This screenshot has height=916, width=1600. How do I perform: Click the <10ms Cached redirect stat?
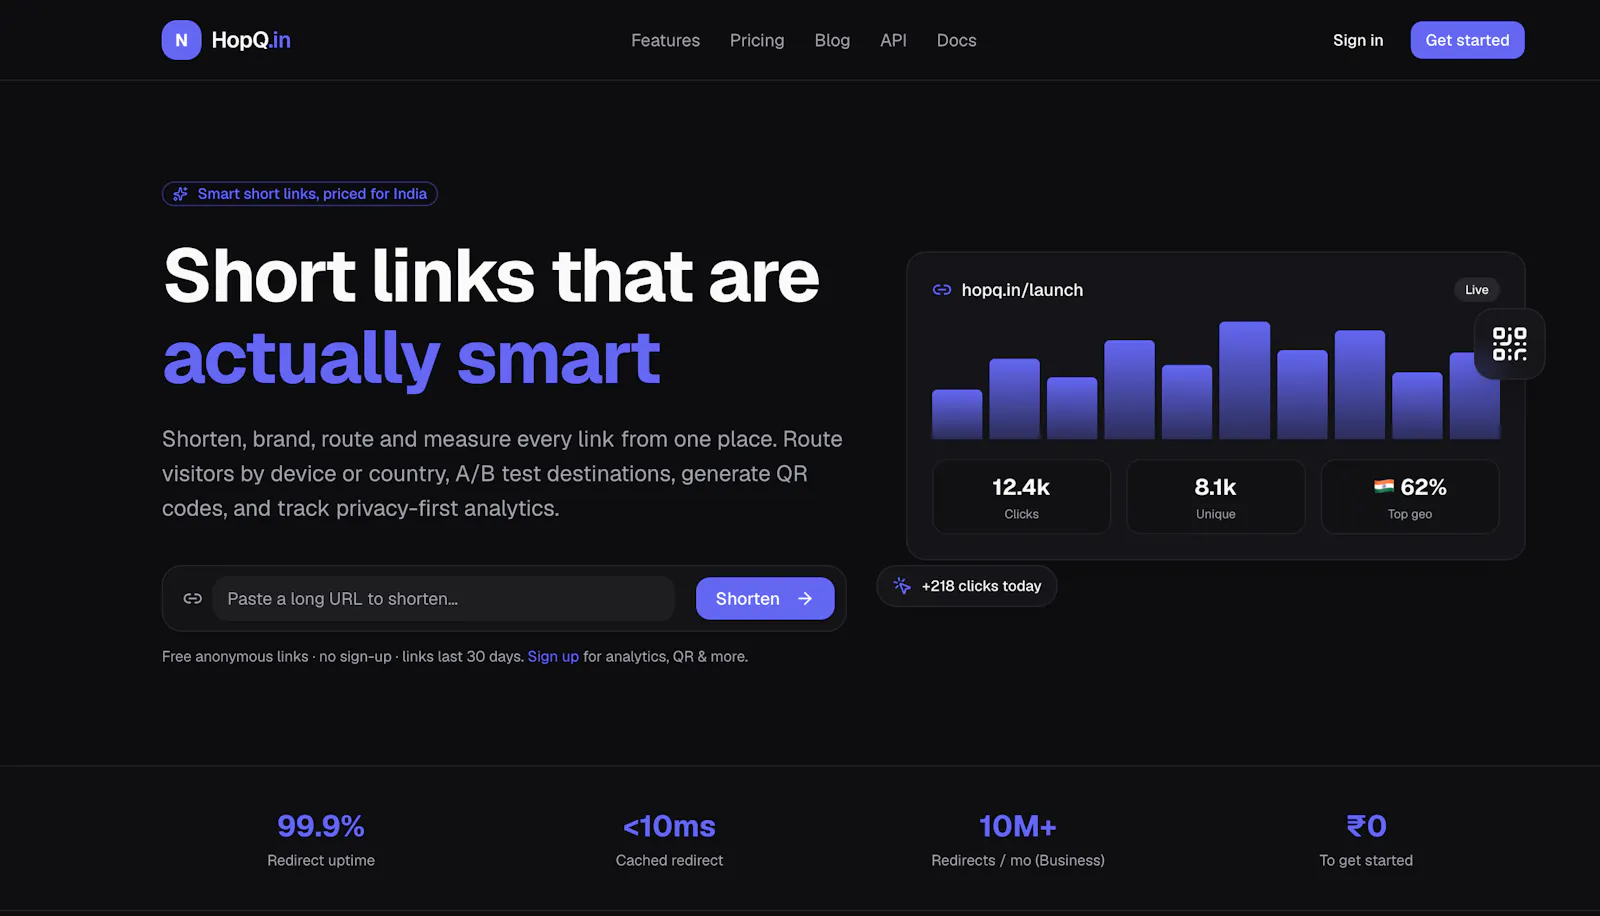[x=669, y=841]
